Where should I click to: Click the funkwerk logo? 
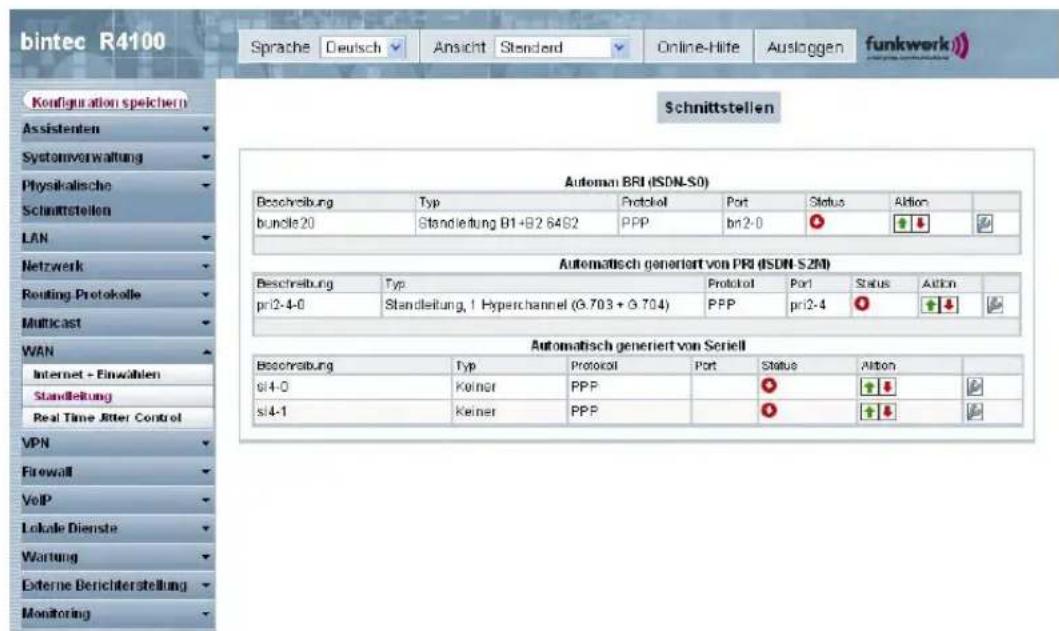pyautogui.click(x=917, y=47)
